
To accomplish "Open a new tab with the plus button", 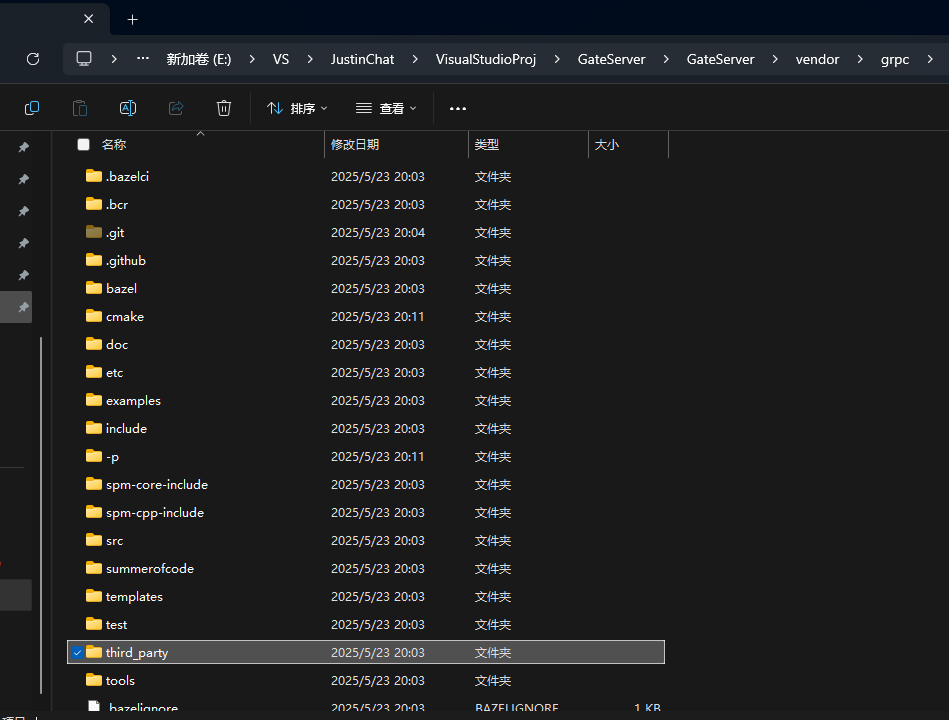I will click(x=133, y=18).
